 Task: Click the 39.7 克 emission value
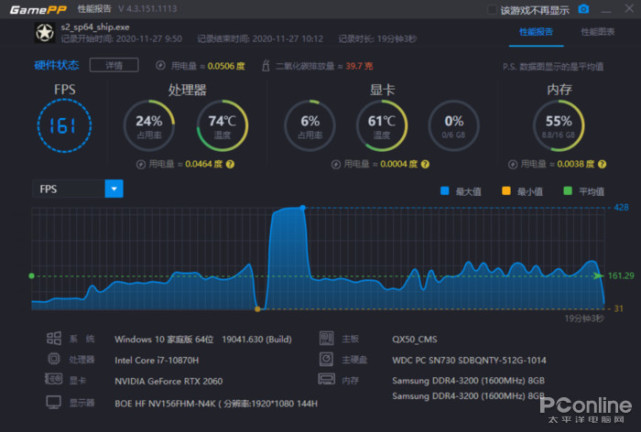[x=359, y=66]
